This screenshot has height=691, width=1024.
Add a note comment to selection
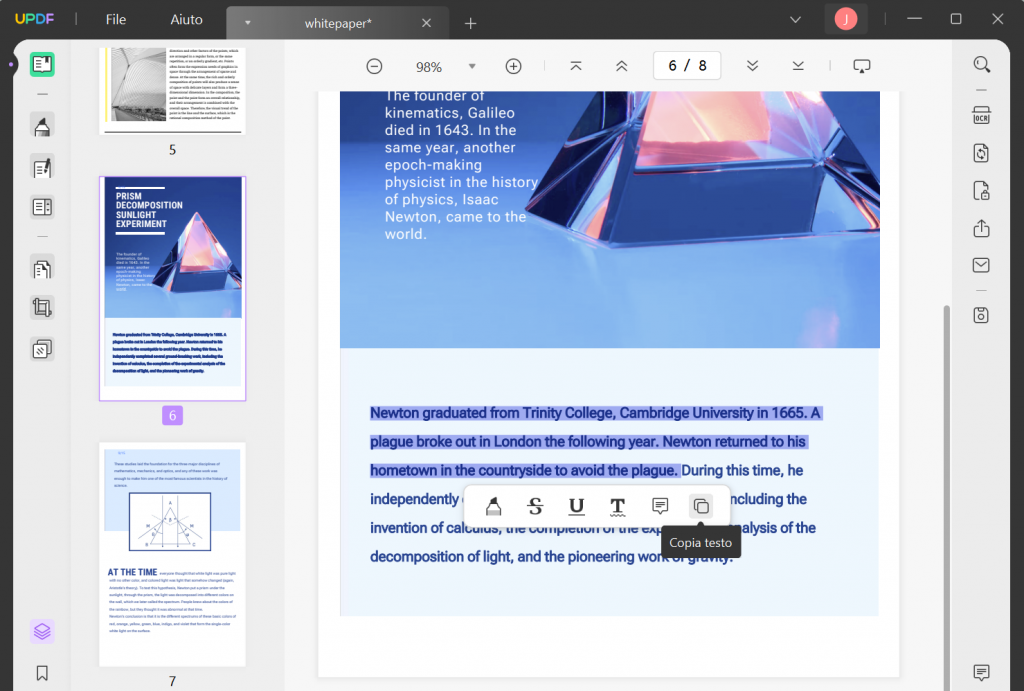pos(660,506)
